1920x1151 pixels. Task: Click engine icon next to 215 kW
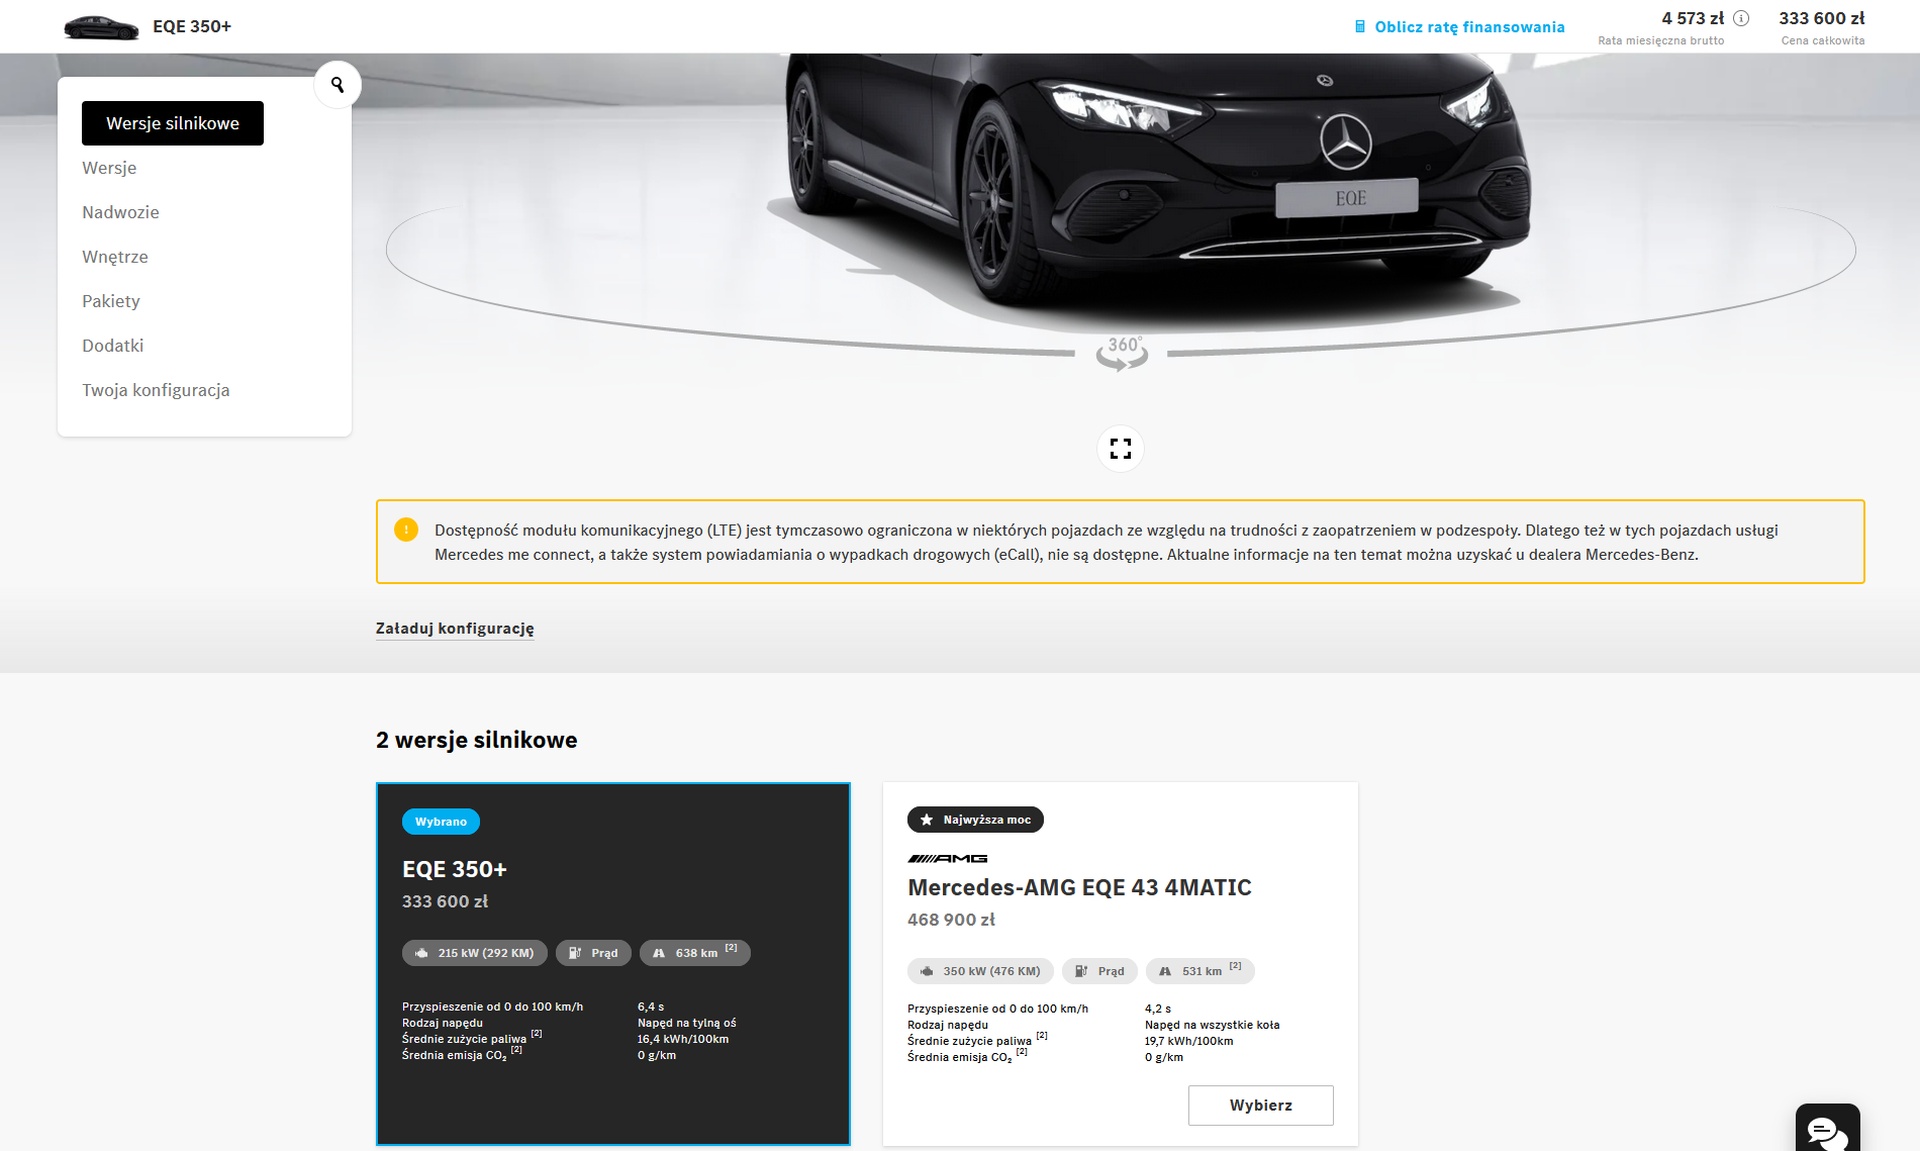click(422, 953)
